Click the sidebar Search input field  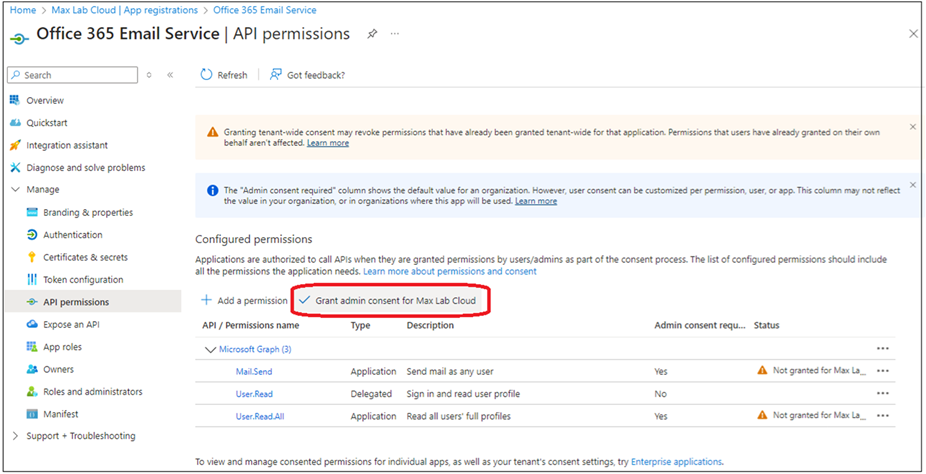click(x=73, y=75)
